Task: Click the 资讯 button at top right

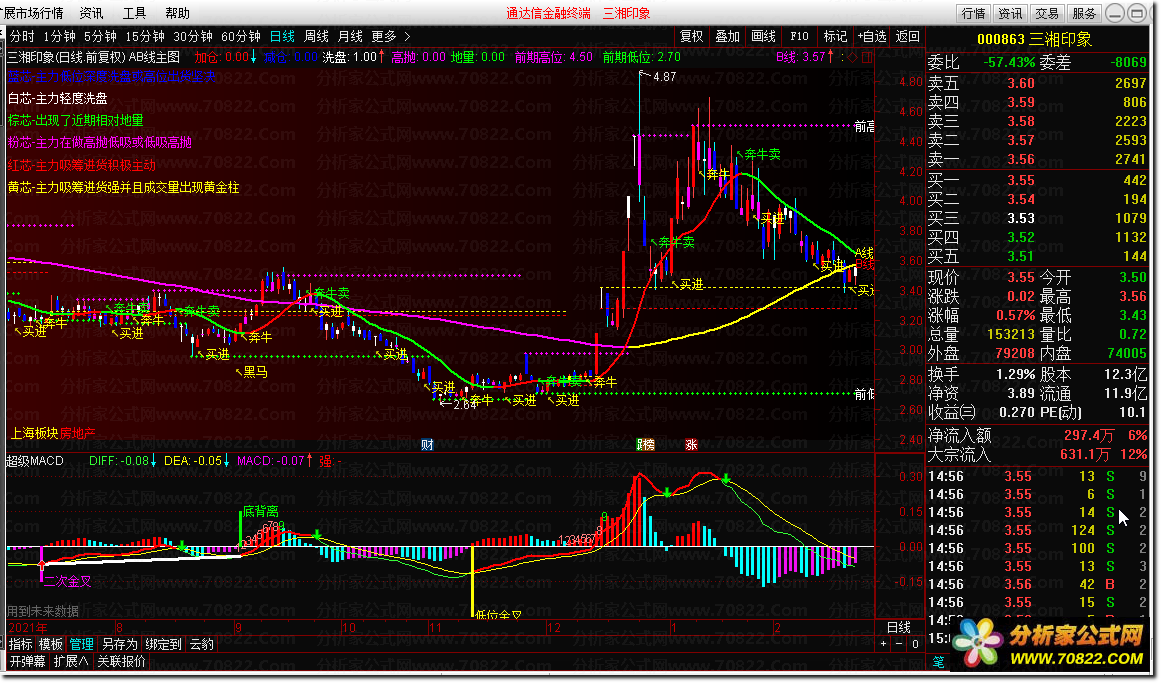Action: click(1010, 13)
